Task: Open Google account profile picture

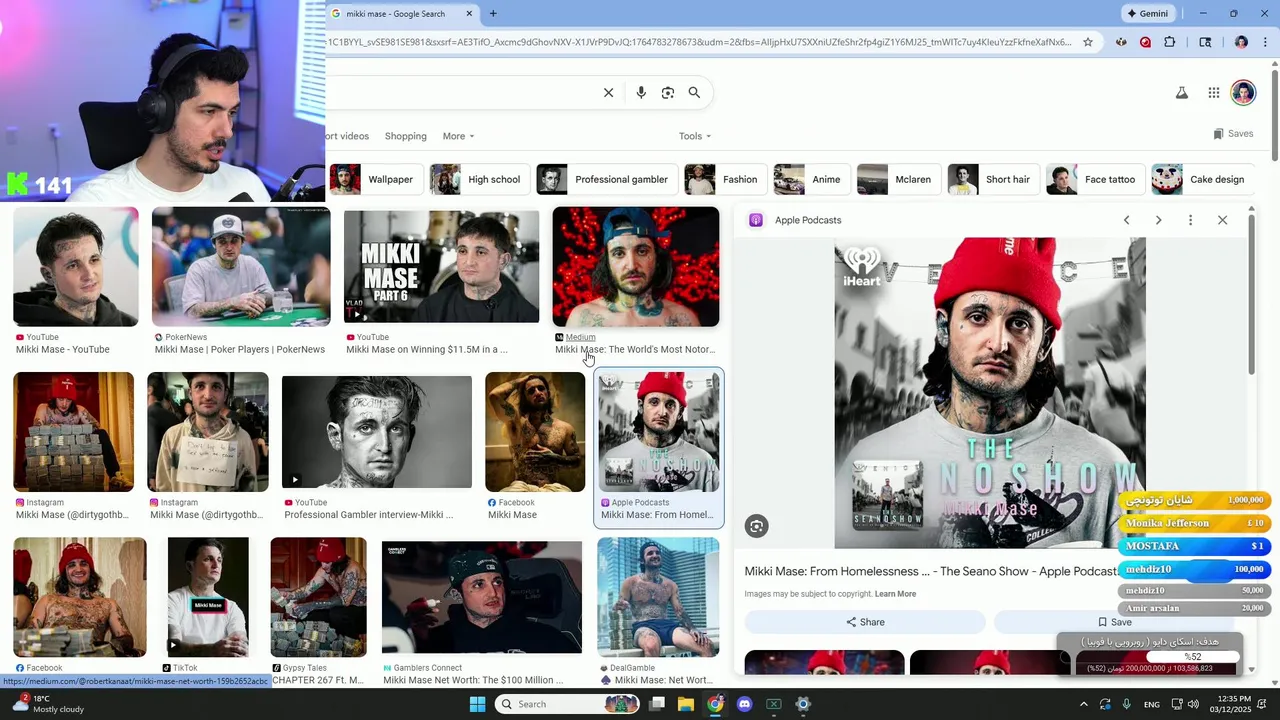Action: [1243, 93]
